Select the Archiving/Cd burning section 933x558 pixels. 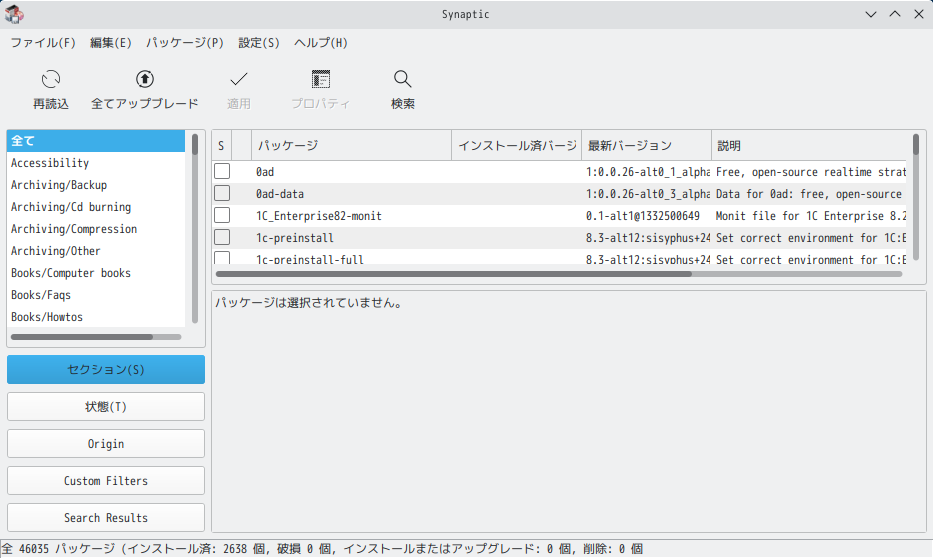coord(96,207)
